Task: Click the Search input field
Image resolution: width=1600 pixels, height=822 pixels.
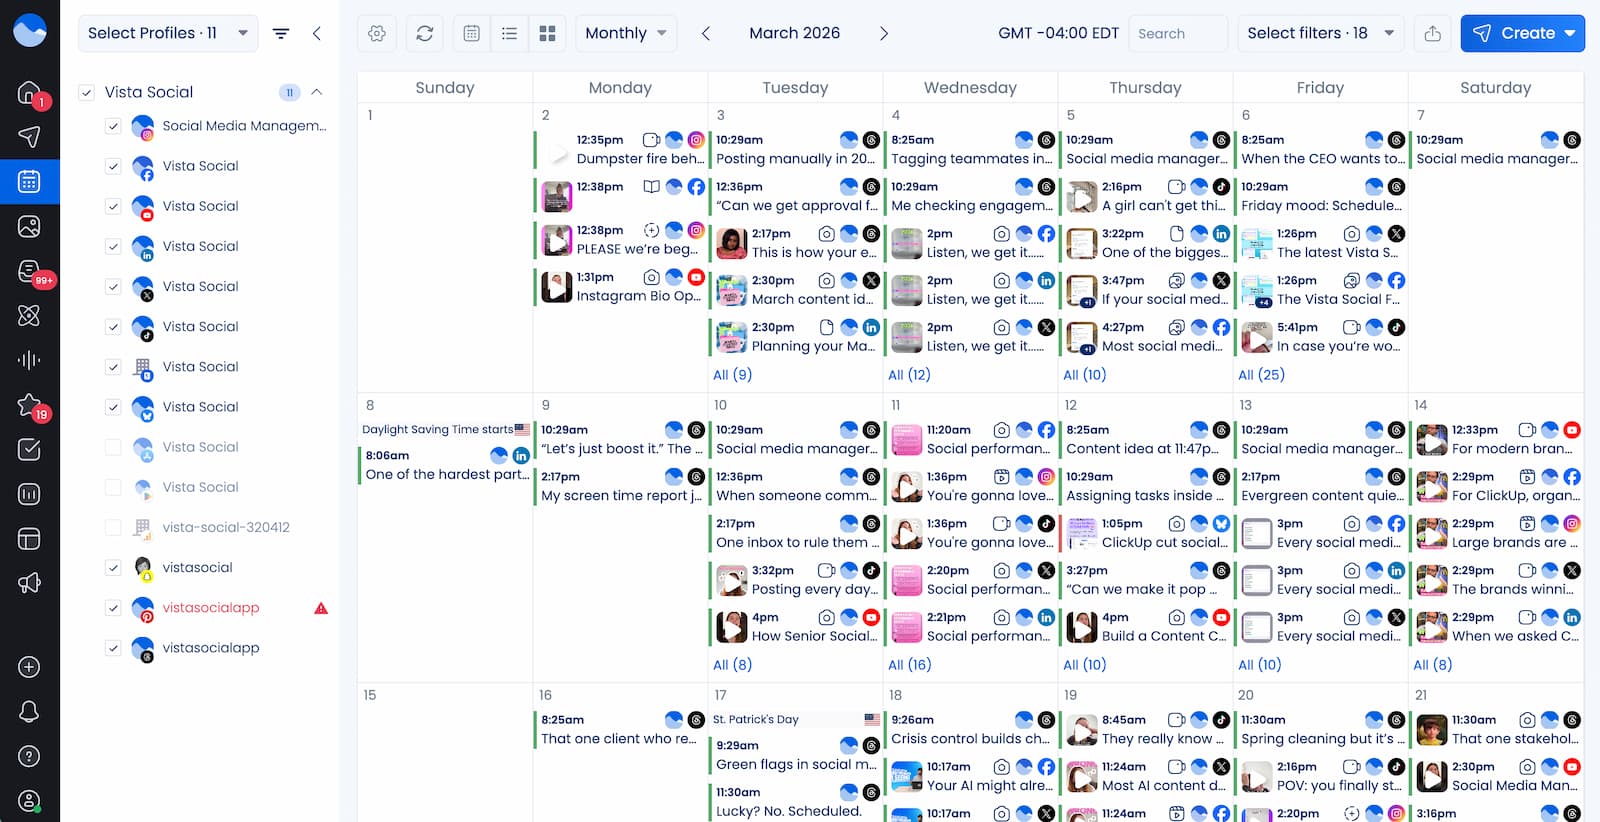Action: coord(1178,33)
